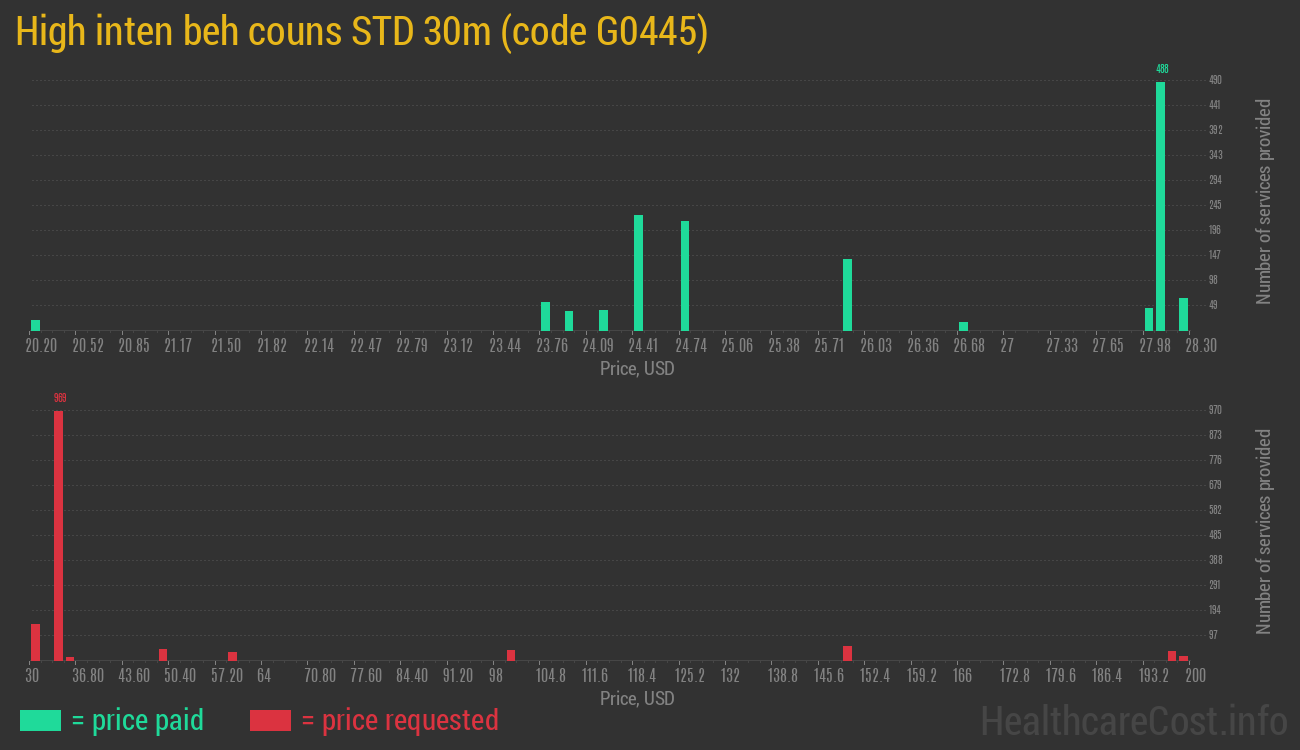Click the "= price requested" legend label

pos(399,720)
